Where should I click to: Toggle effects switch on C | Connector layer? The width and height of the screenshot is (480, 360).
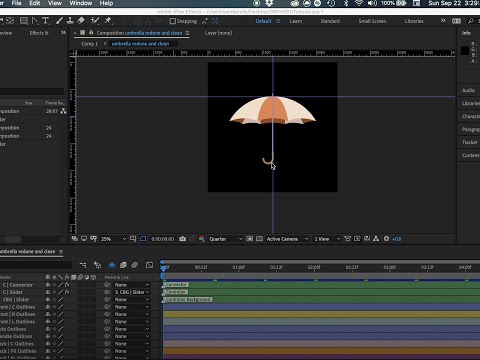67,285
